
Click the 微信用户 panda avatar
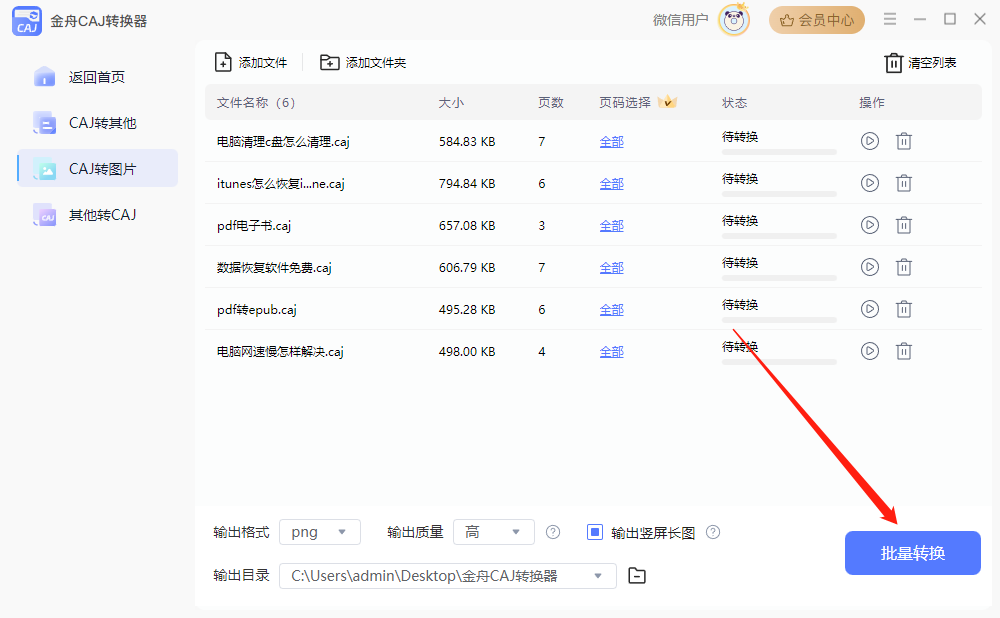[x=733, y=20]
